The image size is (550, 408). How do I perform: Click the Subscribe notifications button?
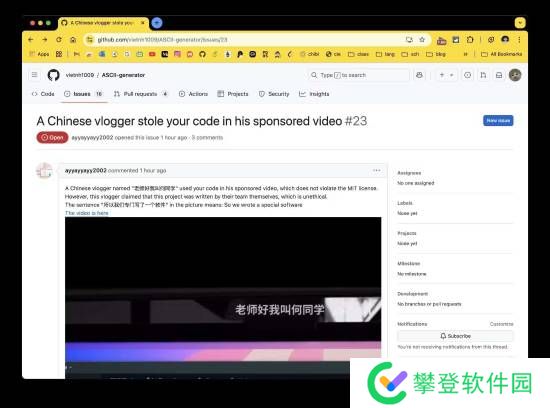pos(455,336)
